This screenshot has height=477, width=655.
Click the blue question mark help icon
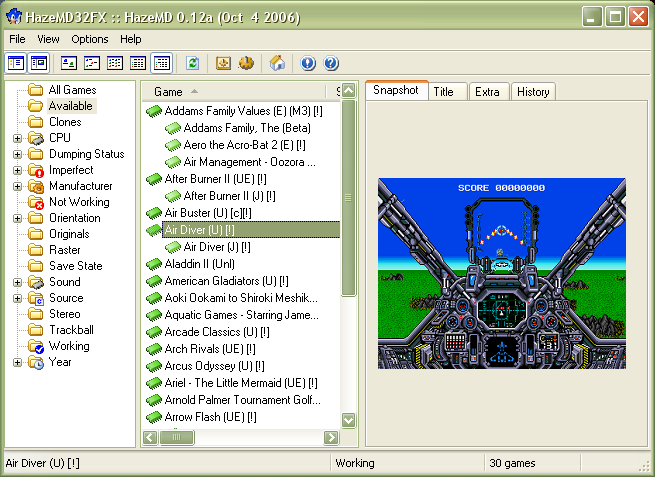tap(331, 63)
